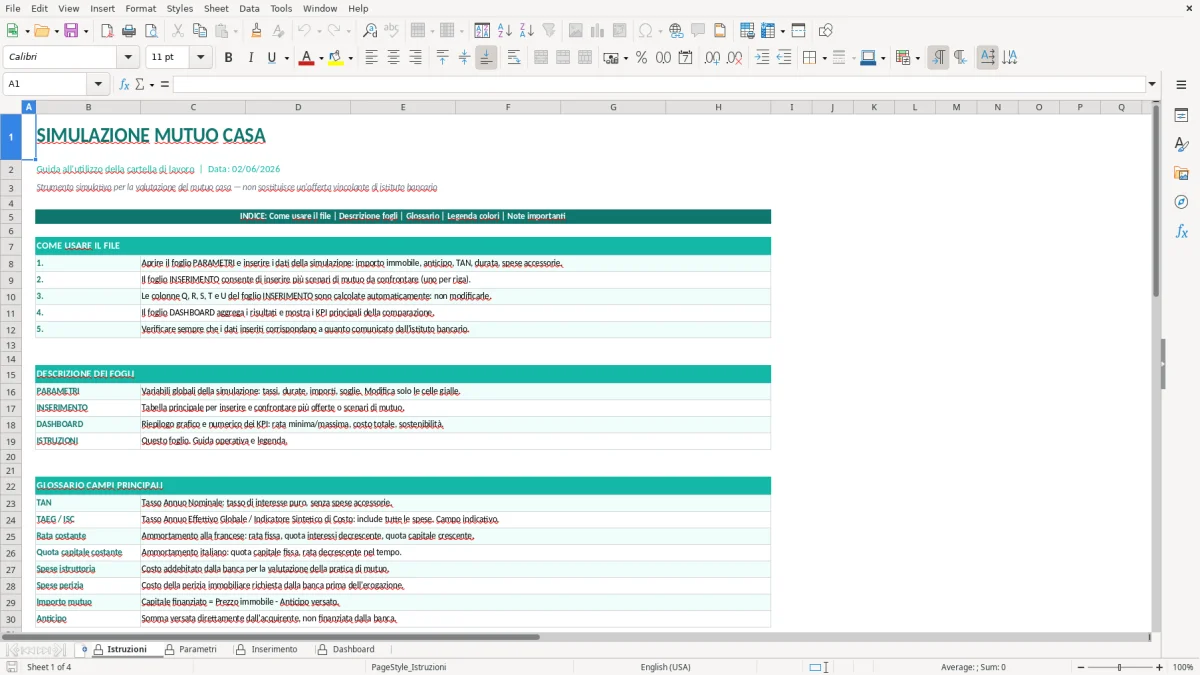Viewport: 1200px width, 675px height.
Task: Open Find & Replace
Action: click(x=370, y=31)
